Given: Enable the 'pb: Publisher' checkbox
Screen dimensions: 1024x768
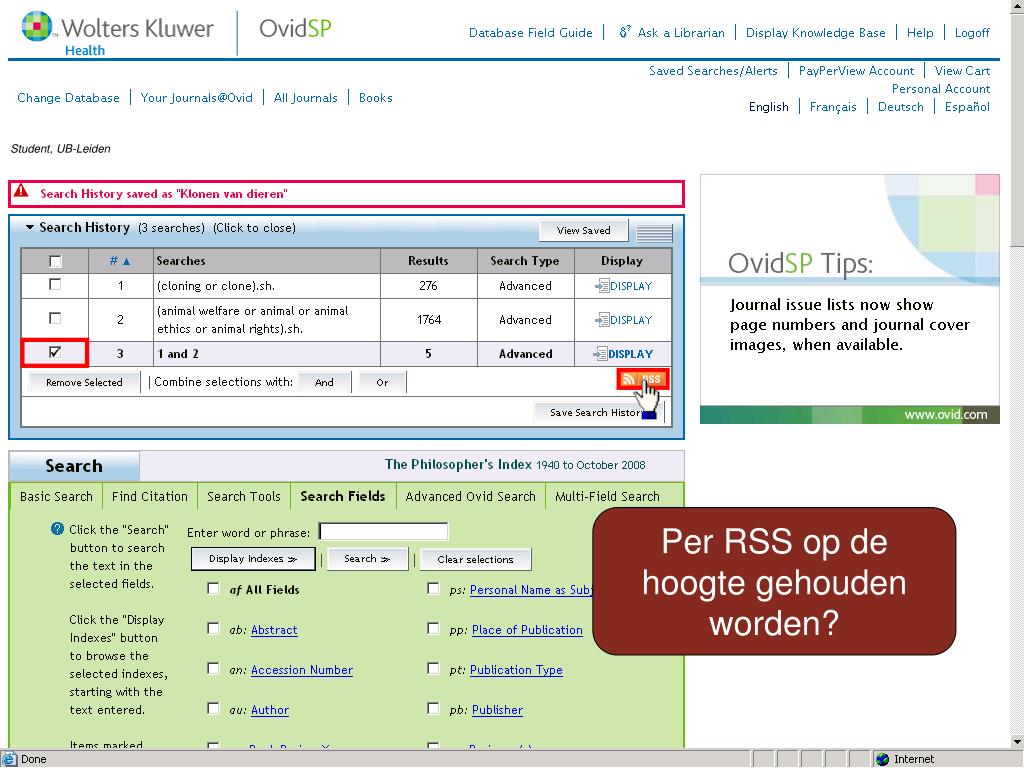Looking at the screenshot, I should point(433,709).
